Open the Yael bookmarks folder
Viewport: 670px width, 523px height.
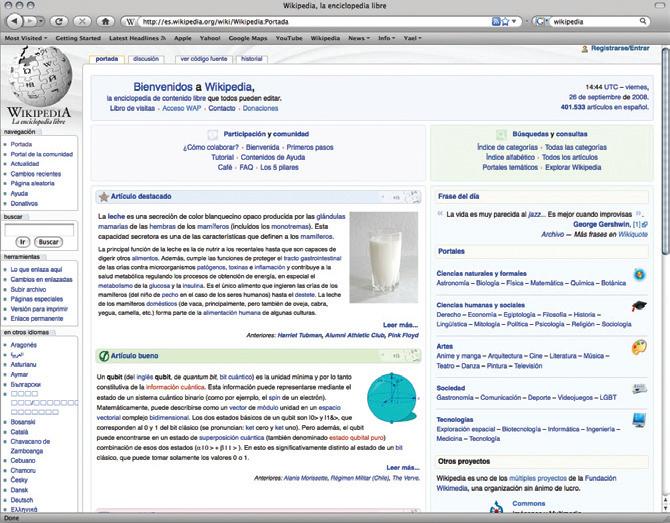(x=412, y=38)
